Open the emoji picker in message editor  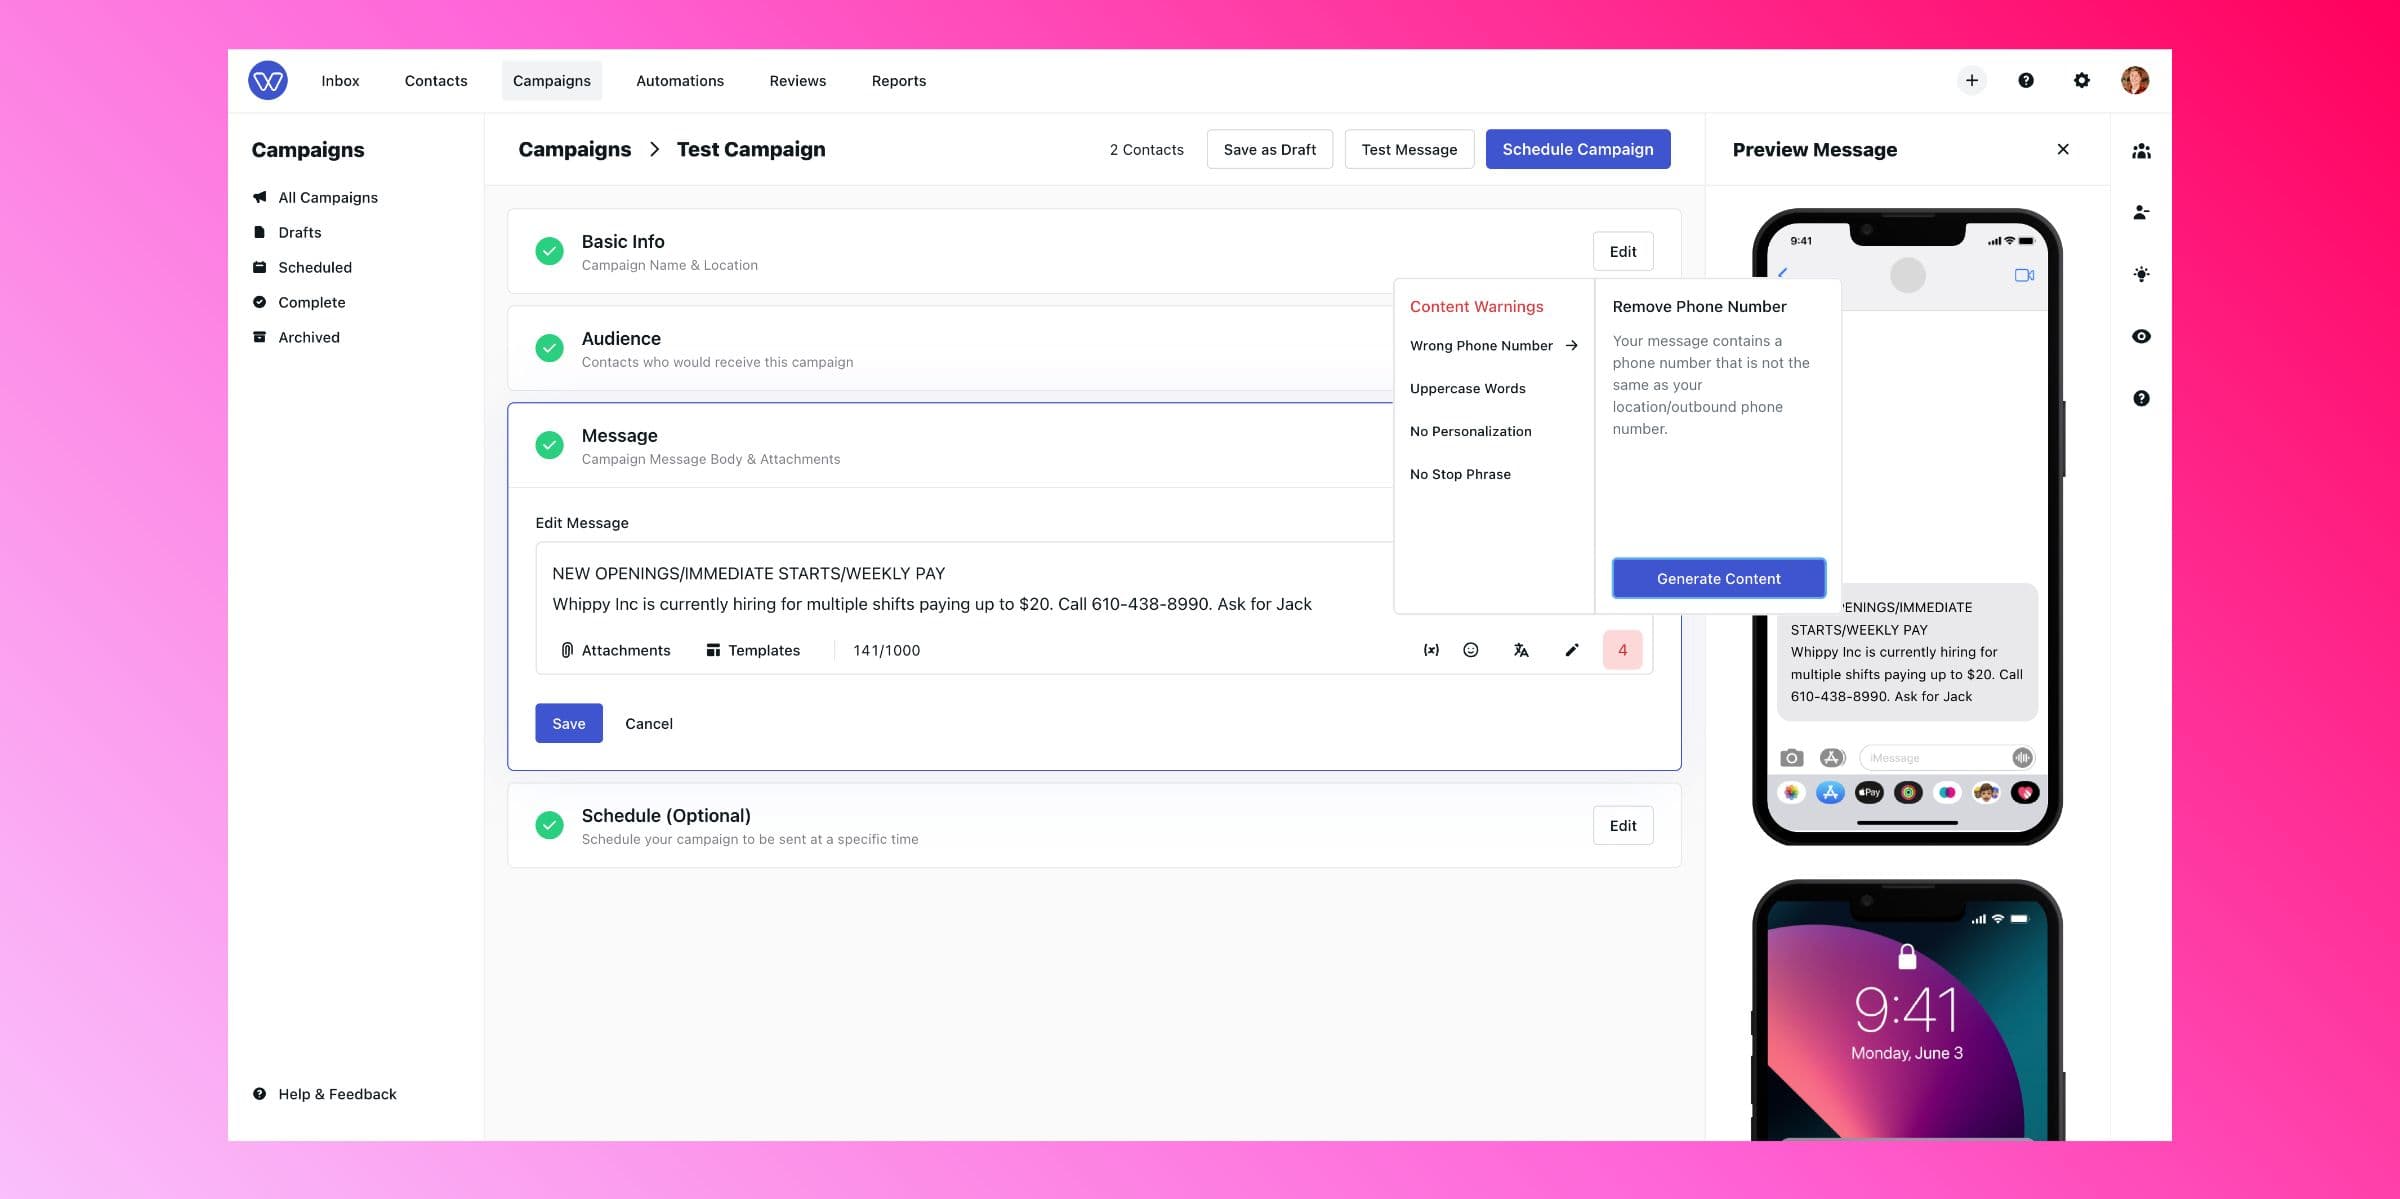1470,650
